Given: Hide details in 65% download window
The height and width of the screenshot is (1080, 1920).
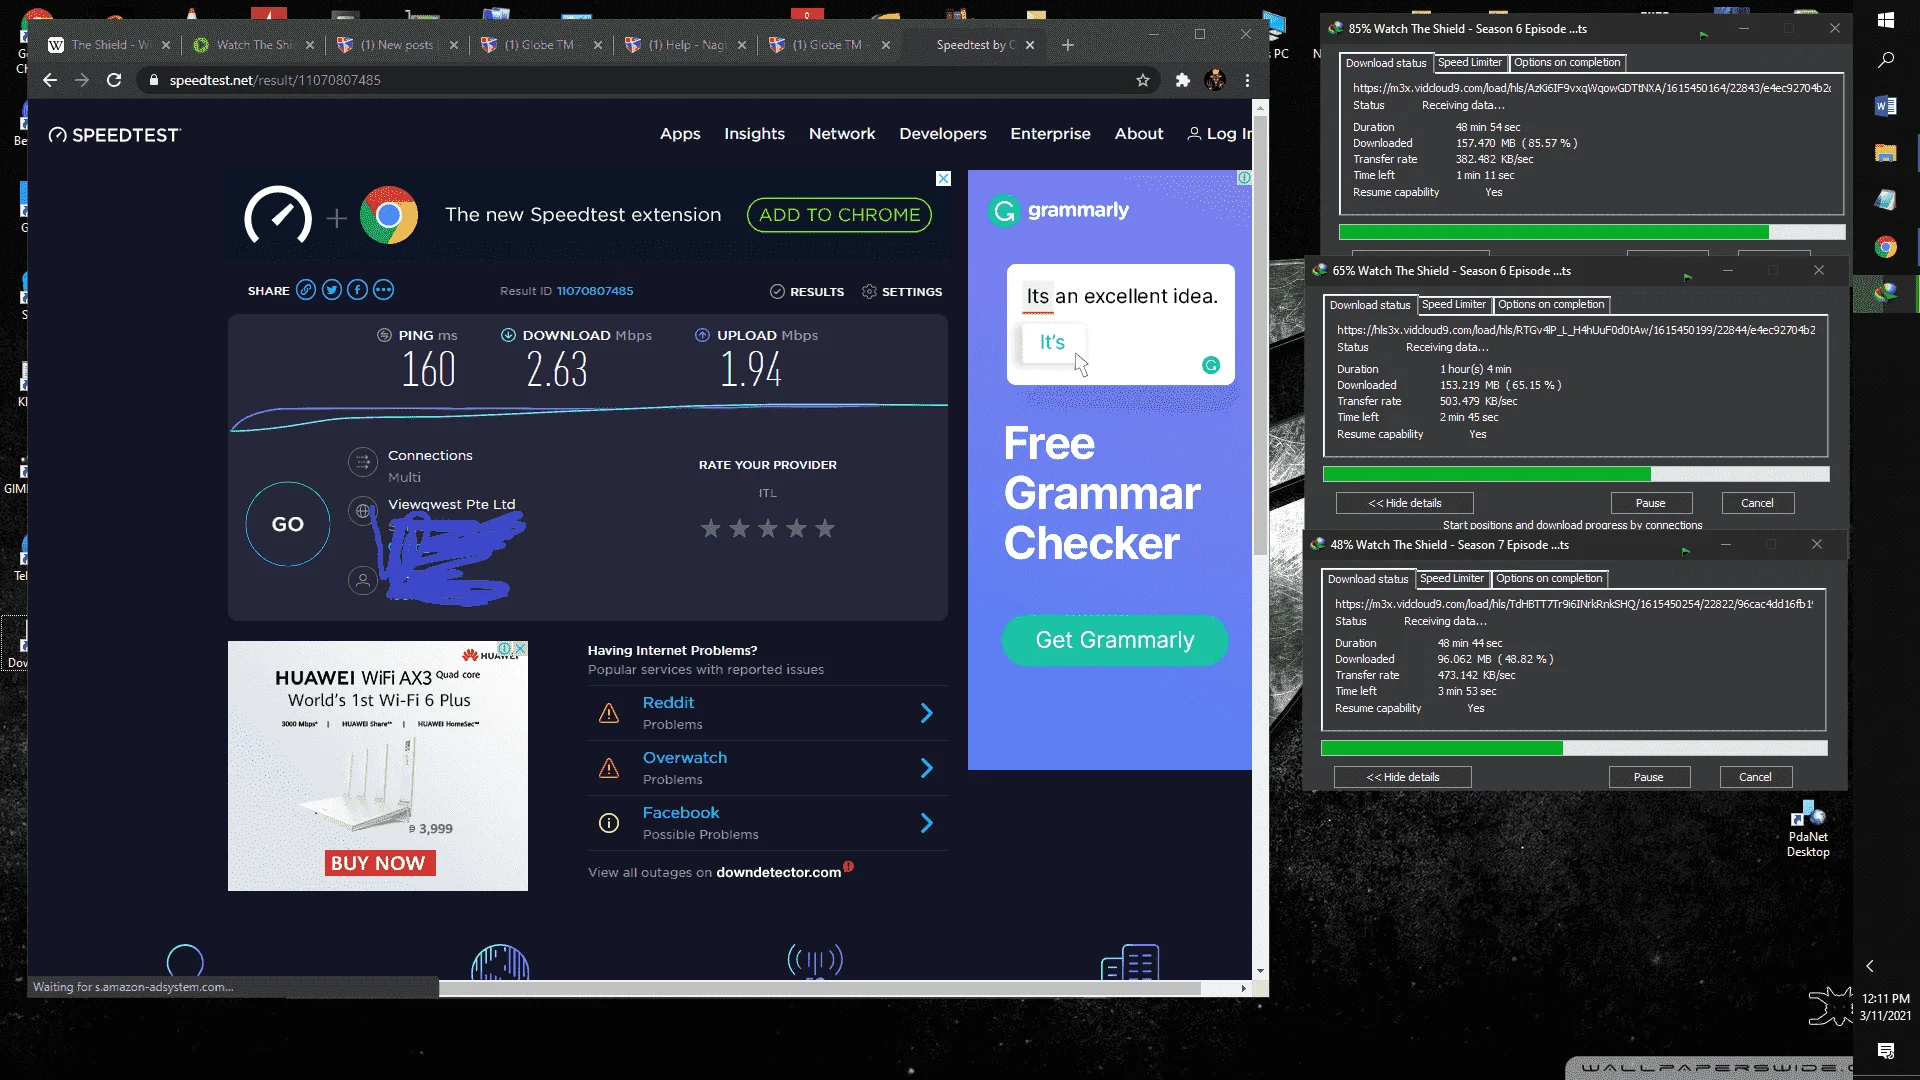Looking at the screenshot, I should 1405,503.
